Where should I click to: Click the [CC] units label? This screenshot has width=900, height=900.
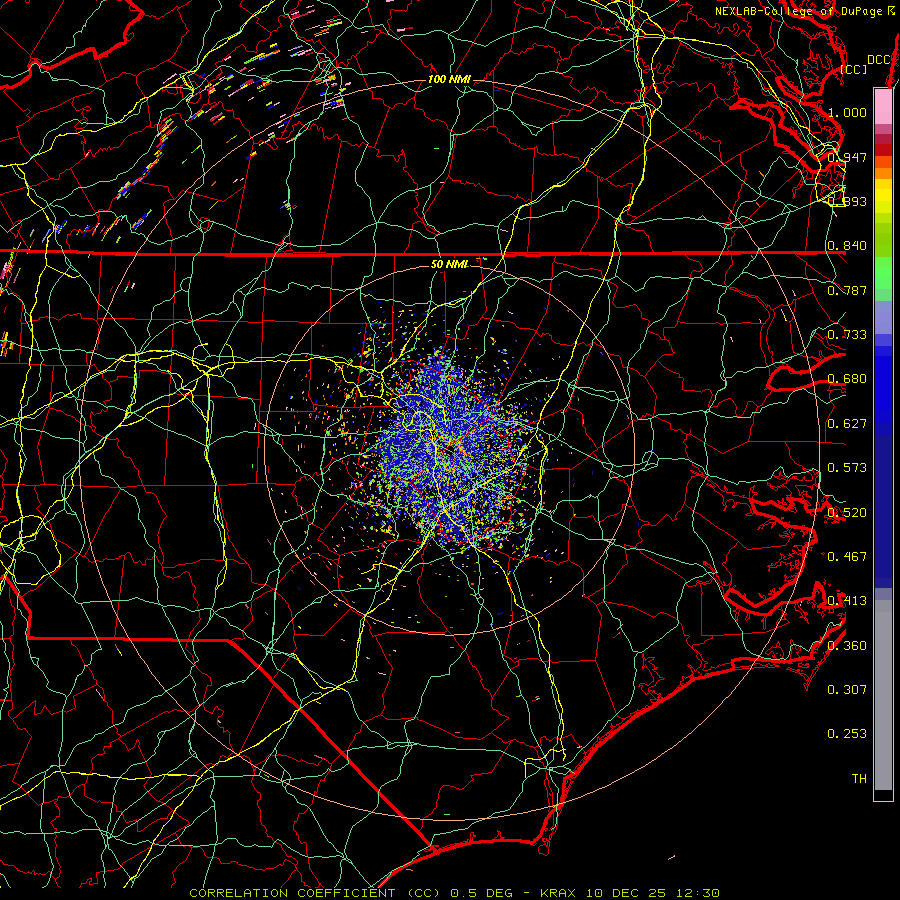pyautogui.click(x=853, y=69)
